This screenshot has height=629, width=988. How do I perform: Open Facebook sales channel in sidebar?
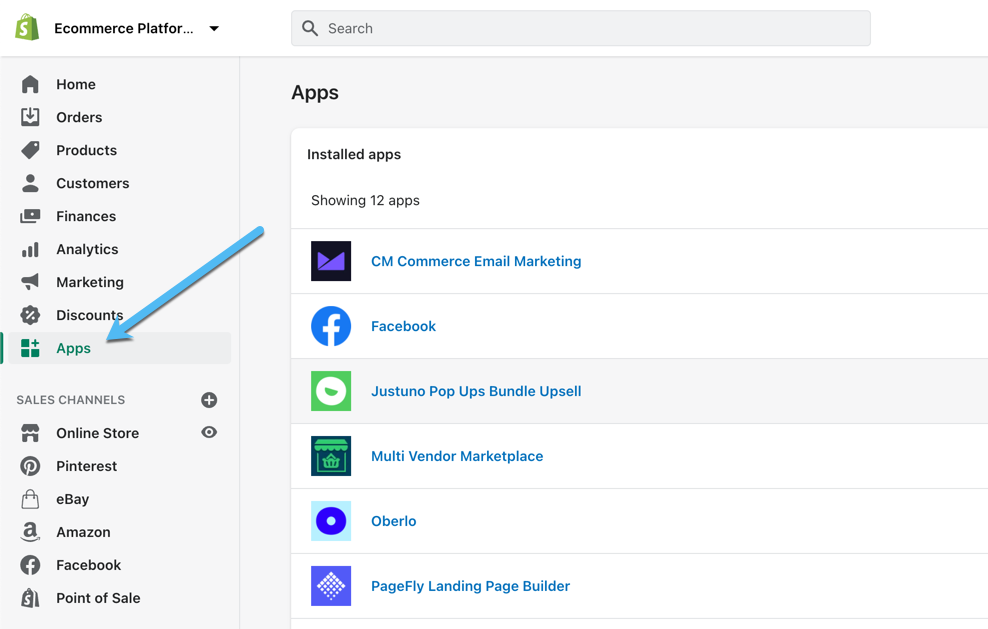click(88, 565)
